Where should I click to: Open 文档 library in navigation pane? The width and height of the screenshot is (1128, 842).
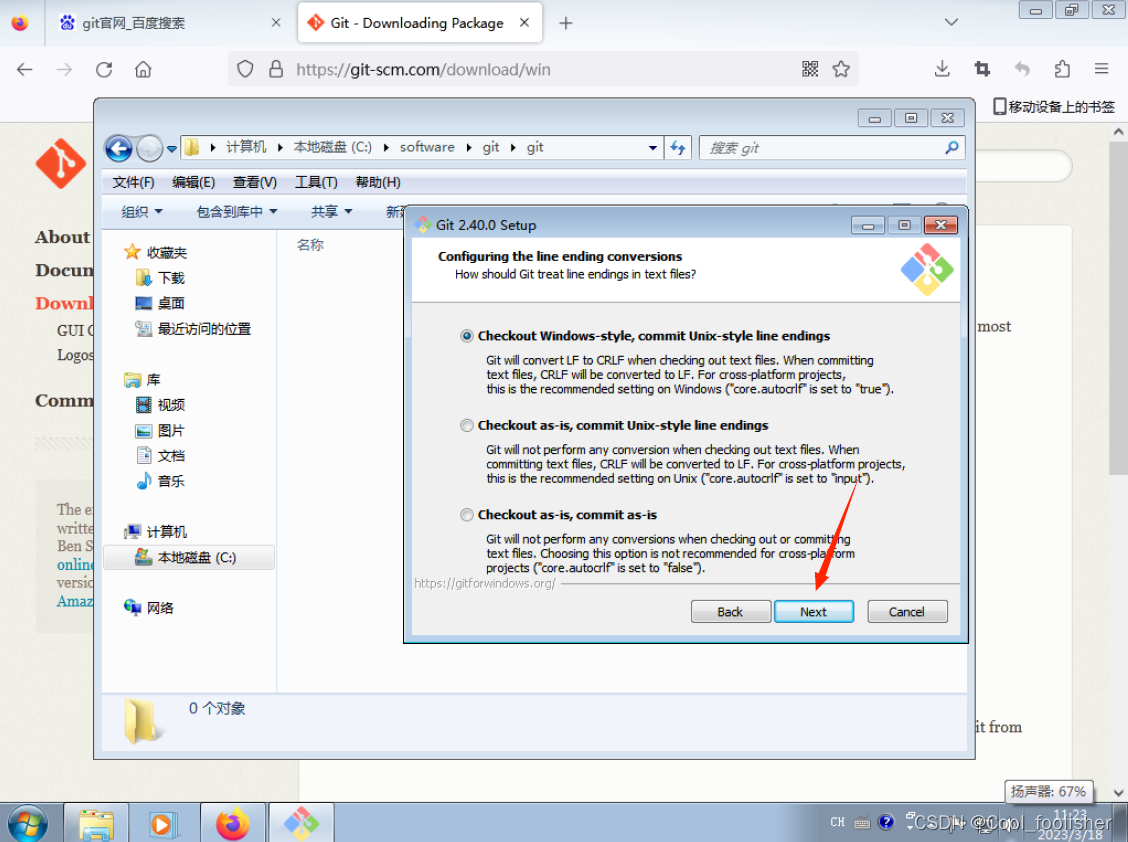coord(171,456)
